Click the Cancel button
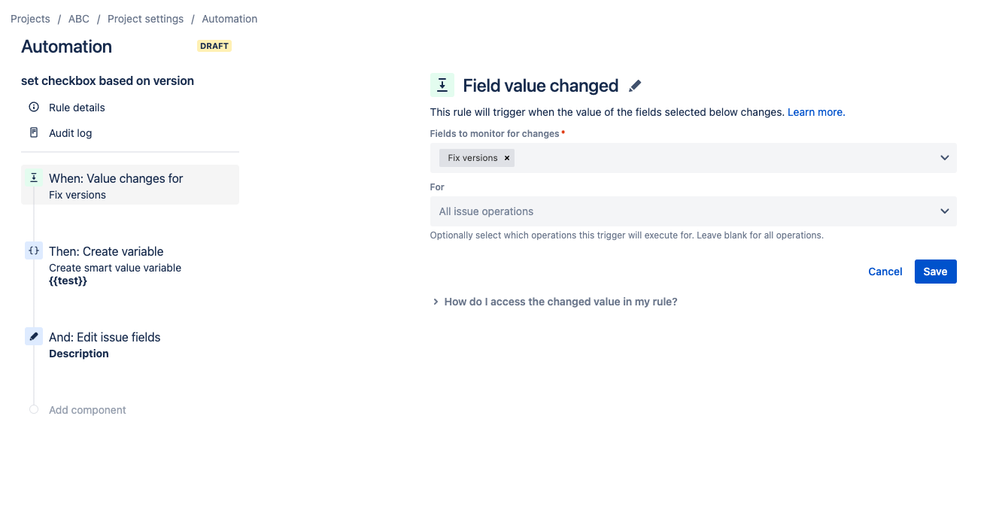Image resolution: width=999 pixels, height=516 pixels. point(885,272)
